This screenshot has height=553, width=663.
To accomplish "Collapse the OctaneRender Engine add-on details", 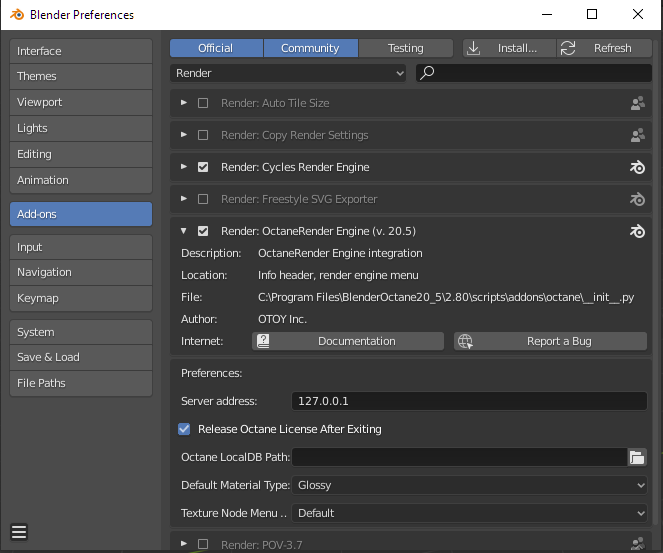I will (184, 231).
